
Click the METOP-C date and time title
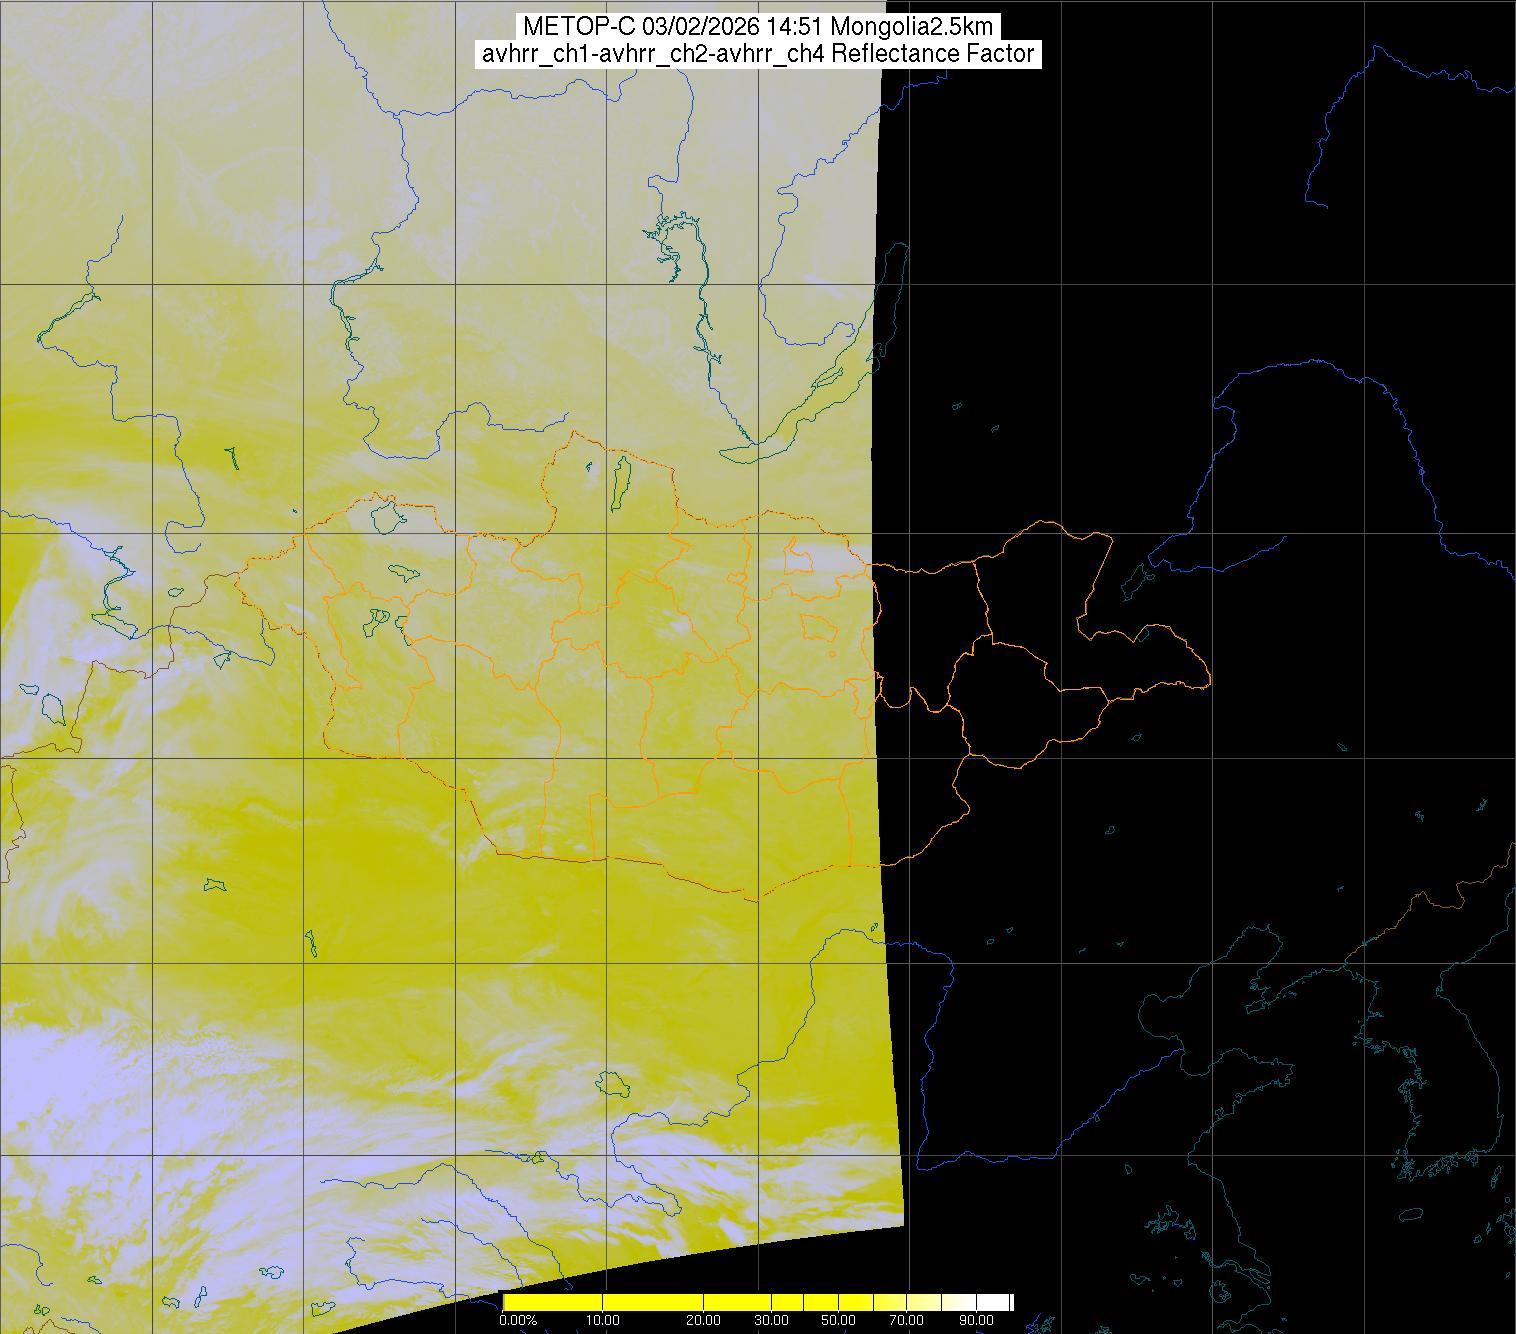[x=757, y=27]
